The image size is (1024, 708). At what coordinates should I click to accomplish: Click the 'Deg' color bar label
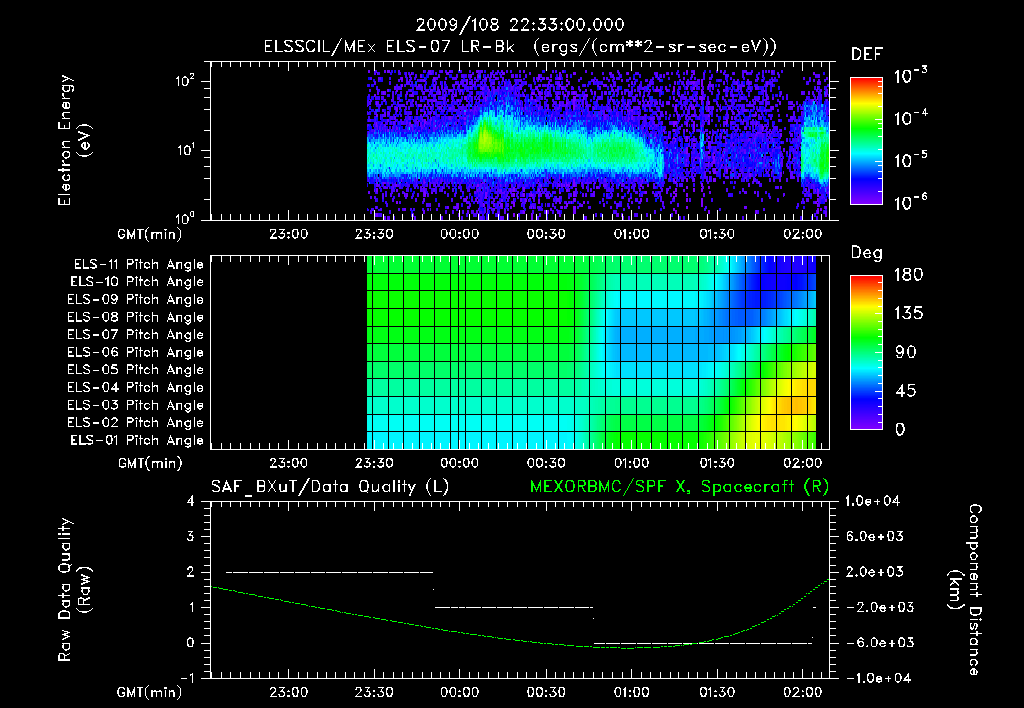click(867, 253)
